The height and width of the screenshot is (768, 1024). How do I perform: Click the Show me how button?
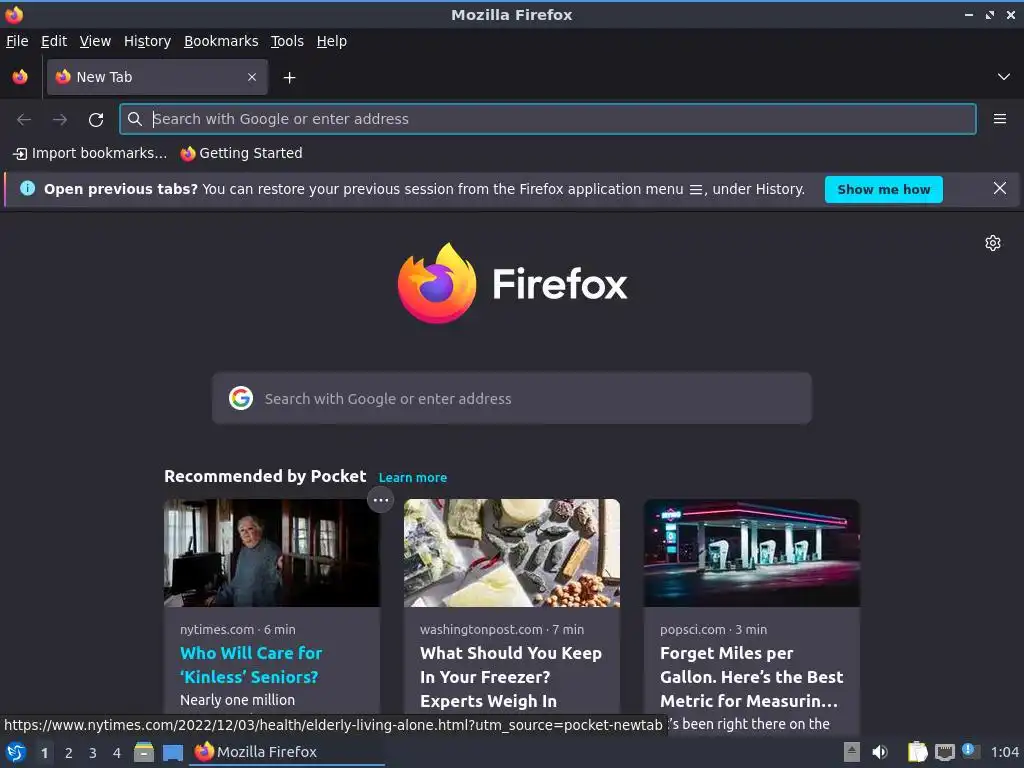click(x=884, y=189)
